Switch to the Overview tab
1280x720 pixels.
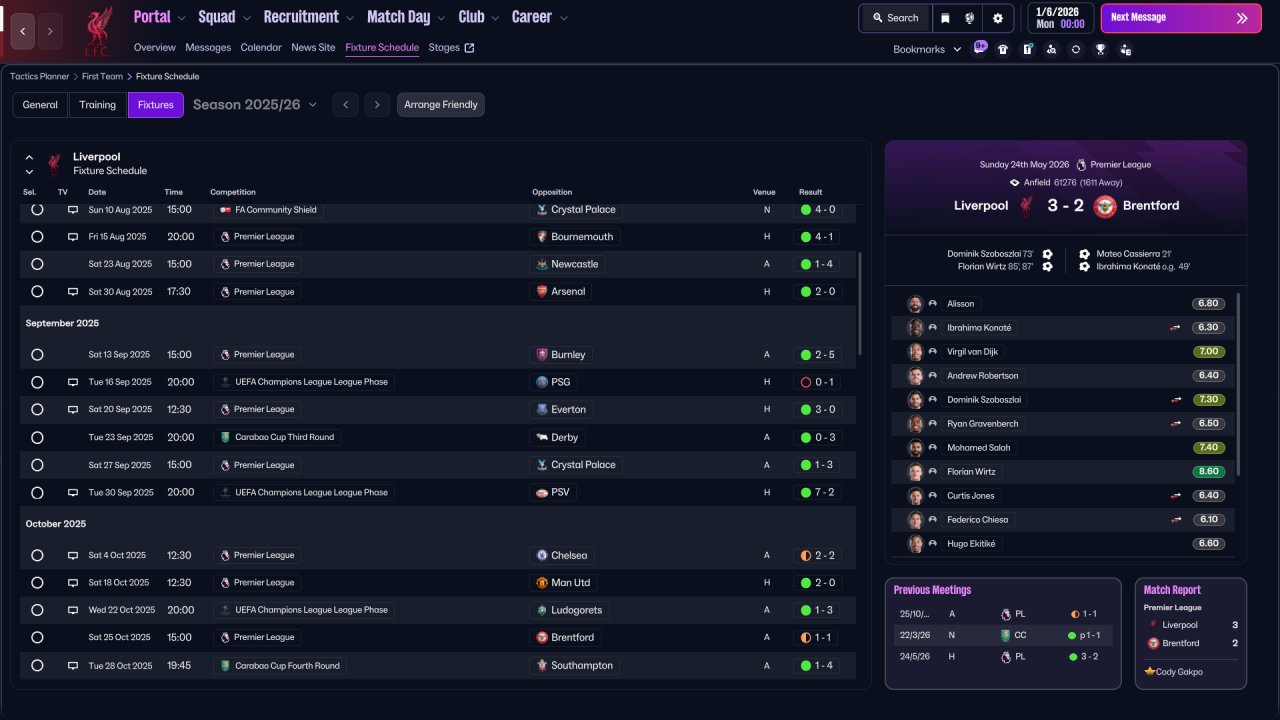pyautogui.click(x=154, y=47)
